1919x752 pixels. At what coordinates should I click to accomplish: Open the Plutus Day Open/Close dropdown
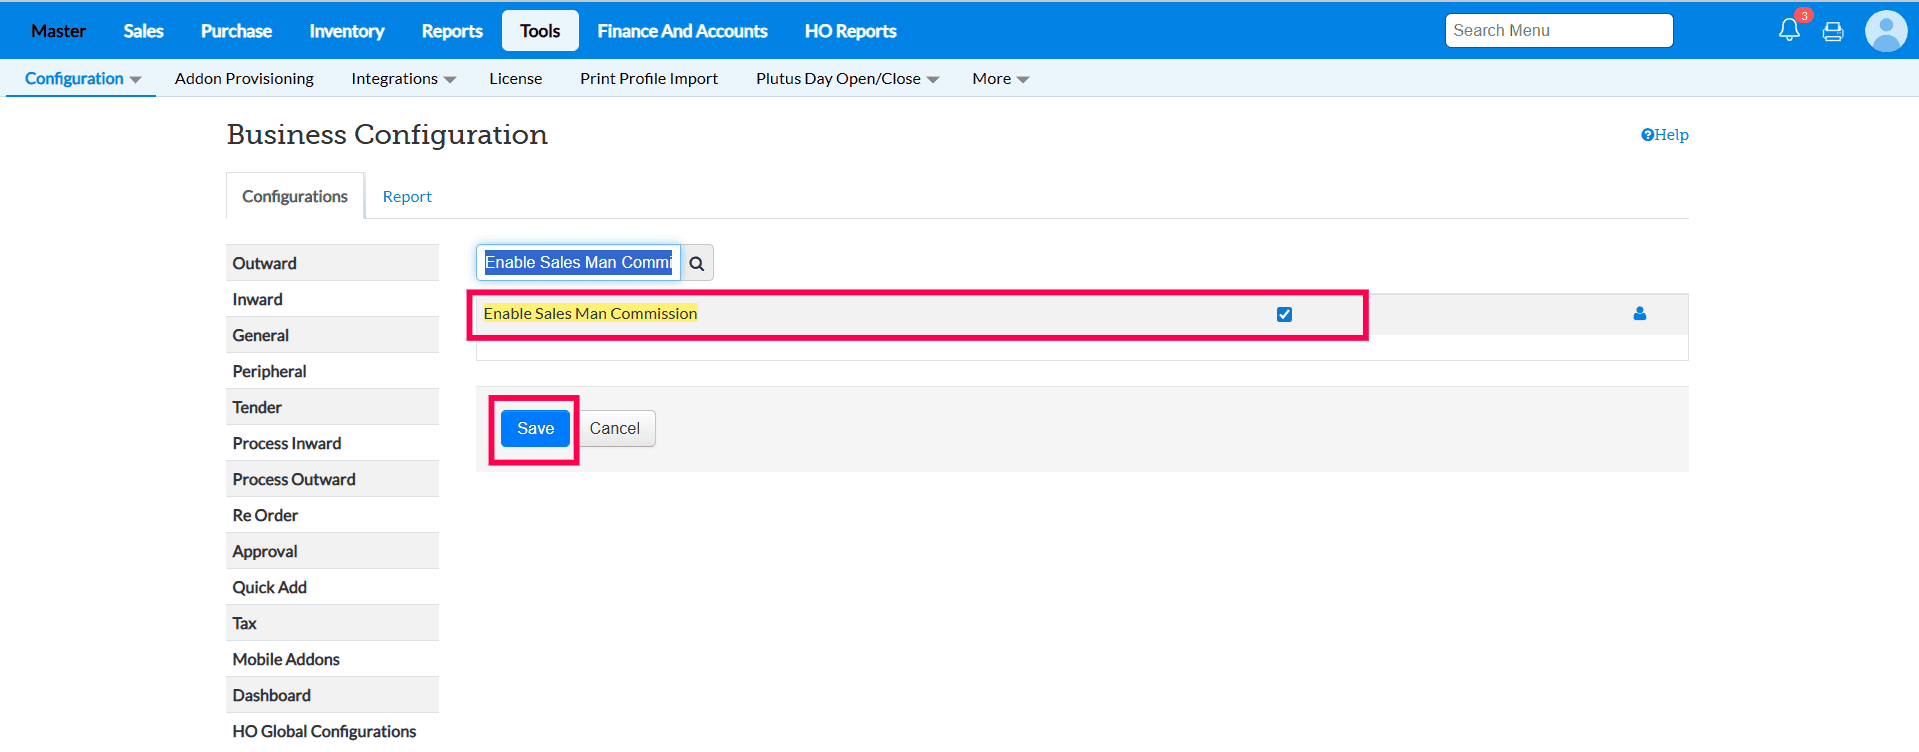(847, 79)
